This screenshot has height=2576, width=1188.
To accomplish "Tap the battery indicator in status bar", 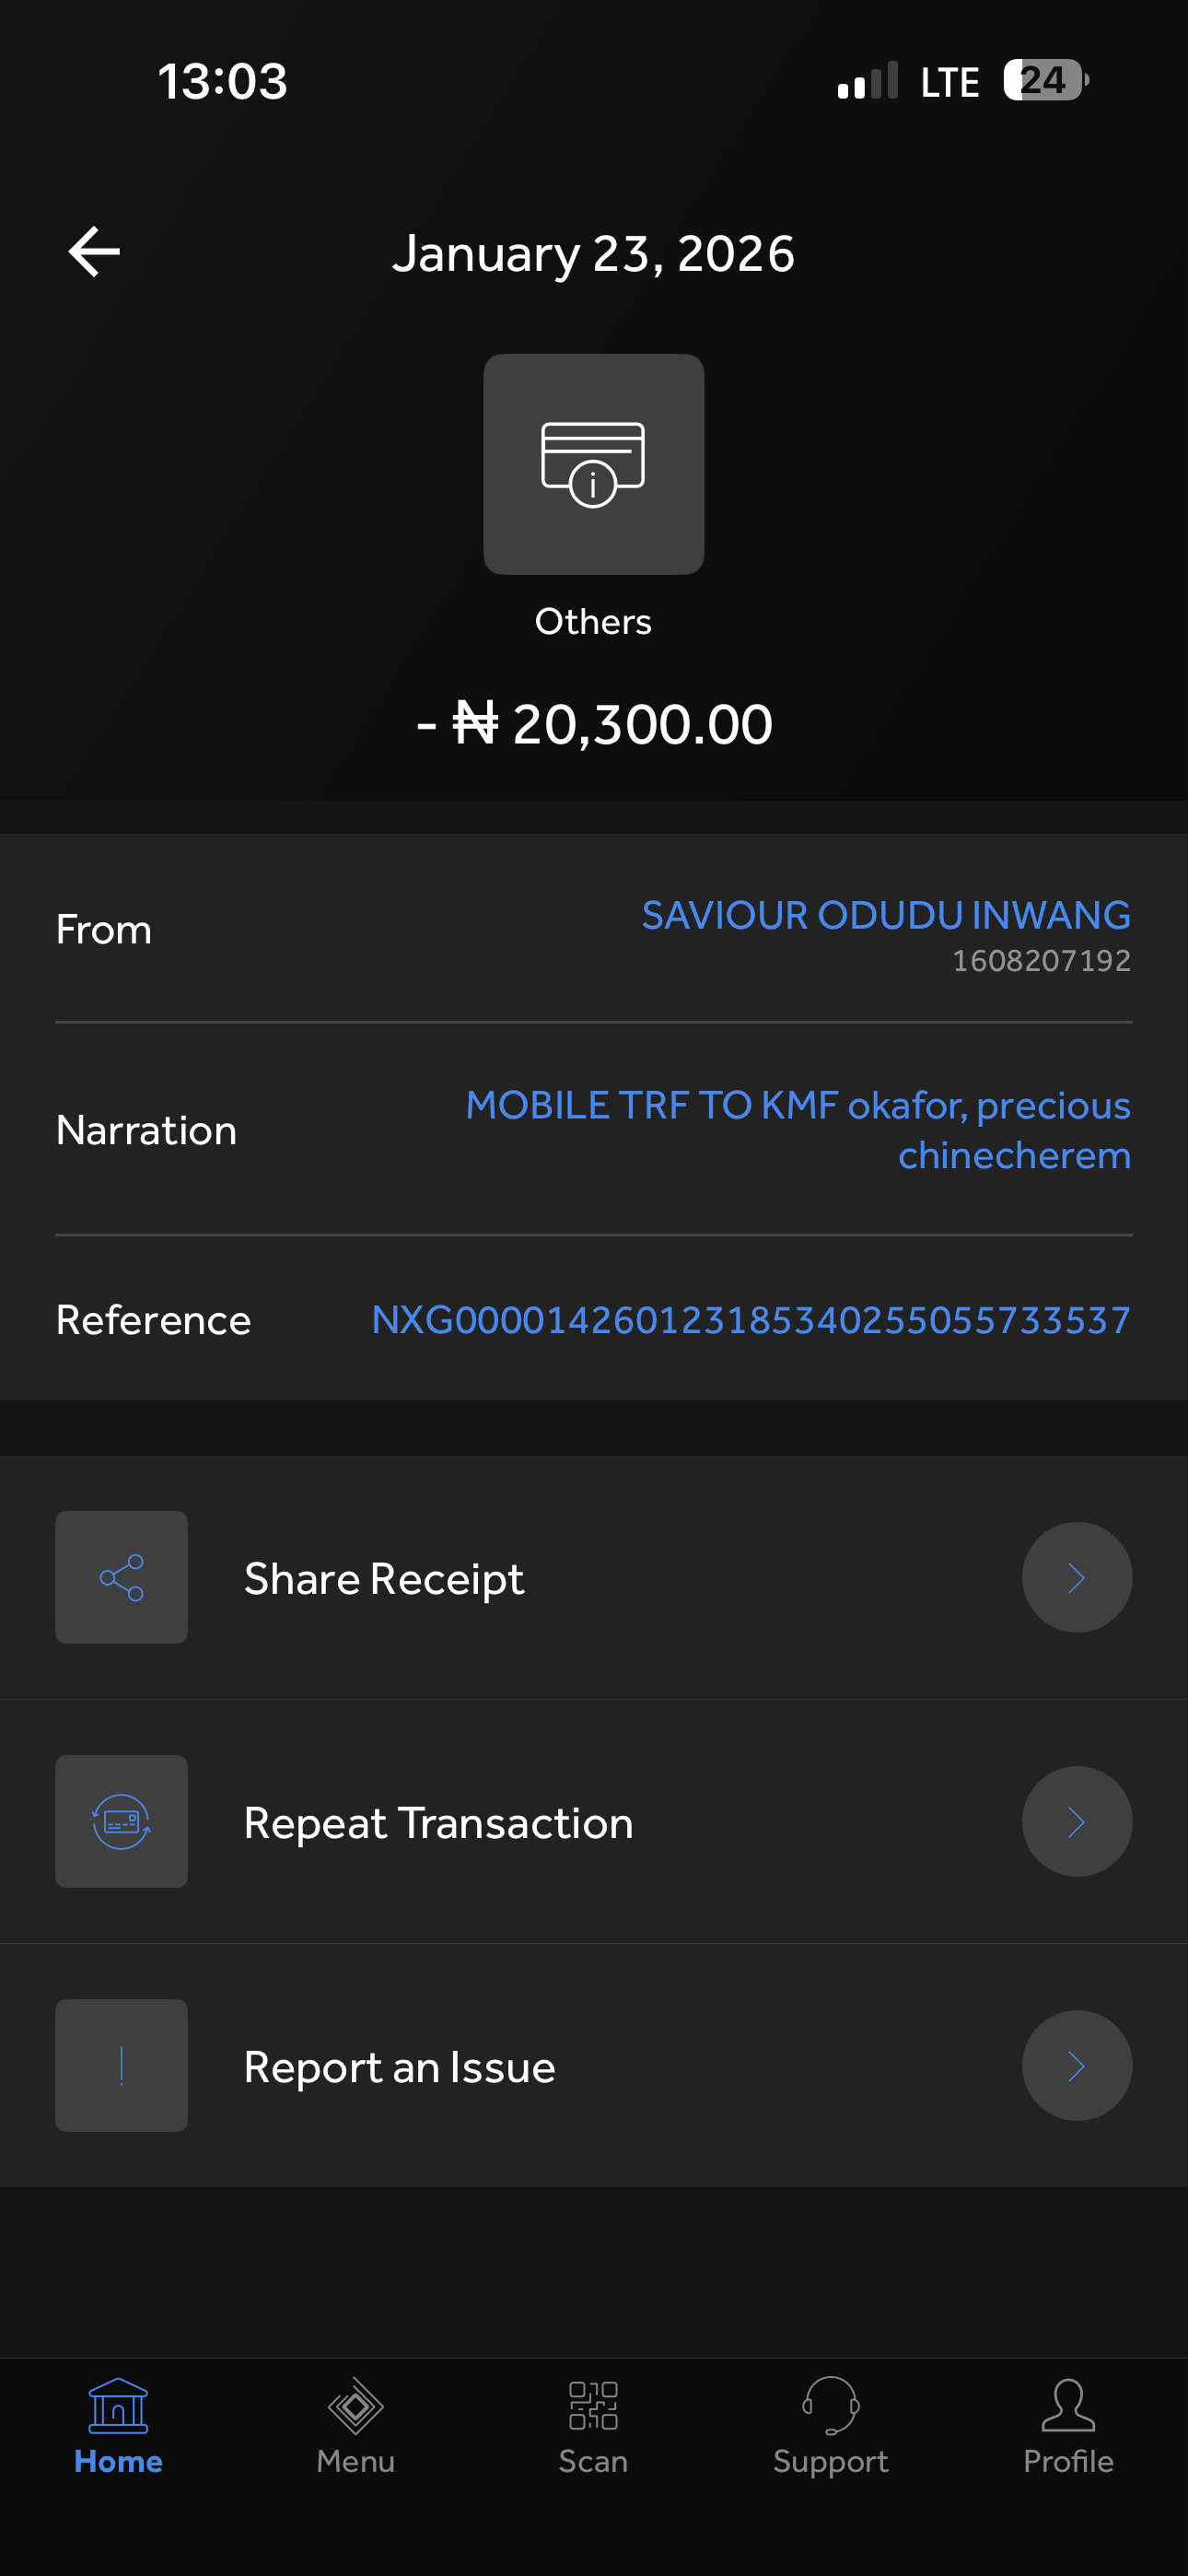I will (x=1044, y=80).
